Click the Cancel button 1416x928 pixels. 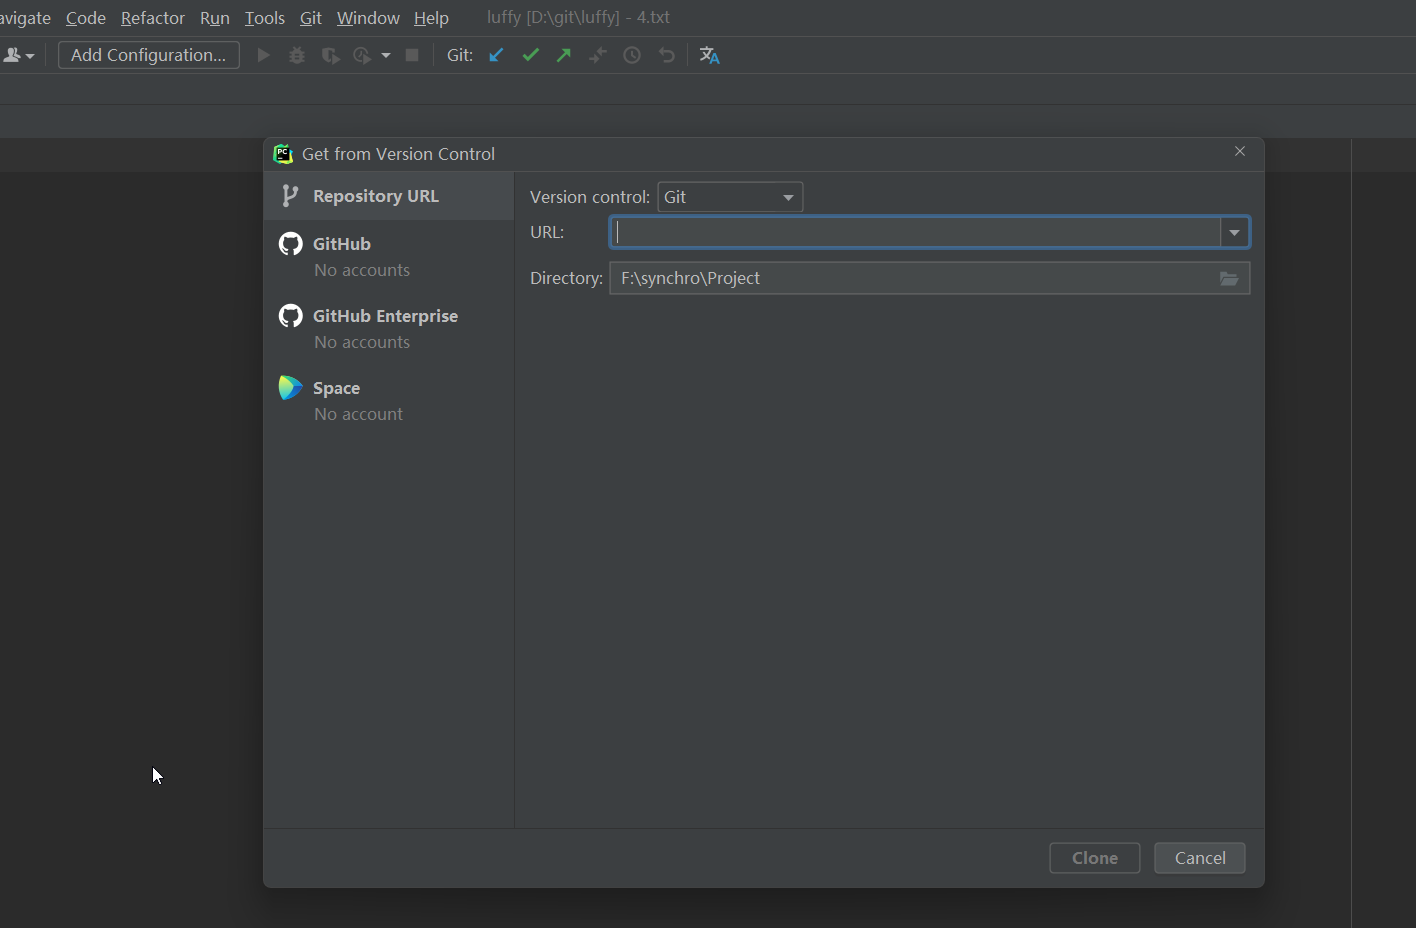(1200, 858)
